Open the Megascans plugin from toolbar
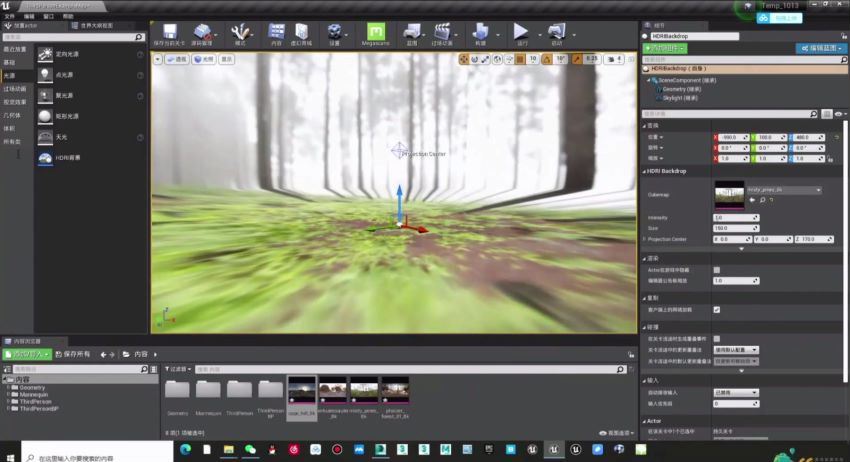This screenshot has width=850, height=462. [375, 35]
